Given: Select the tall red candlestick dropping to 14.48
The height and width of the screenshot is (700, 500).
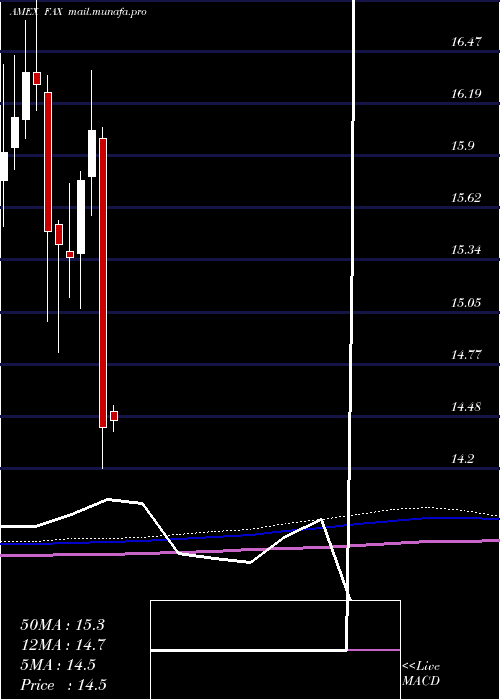Looking at the screenshot, I should click(103, 283).
